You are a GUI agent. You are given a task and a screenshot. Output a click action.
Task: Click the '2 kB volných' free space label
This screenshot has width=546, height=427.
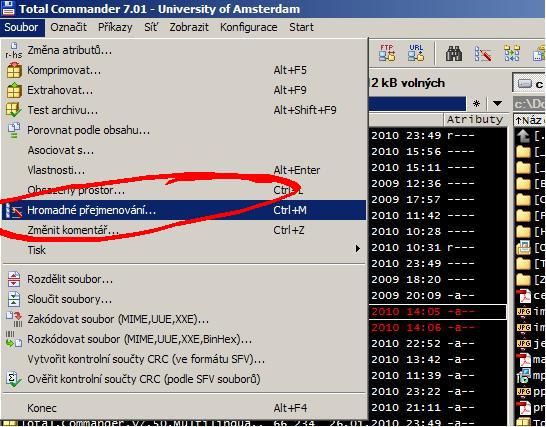(x=408, y=83)
